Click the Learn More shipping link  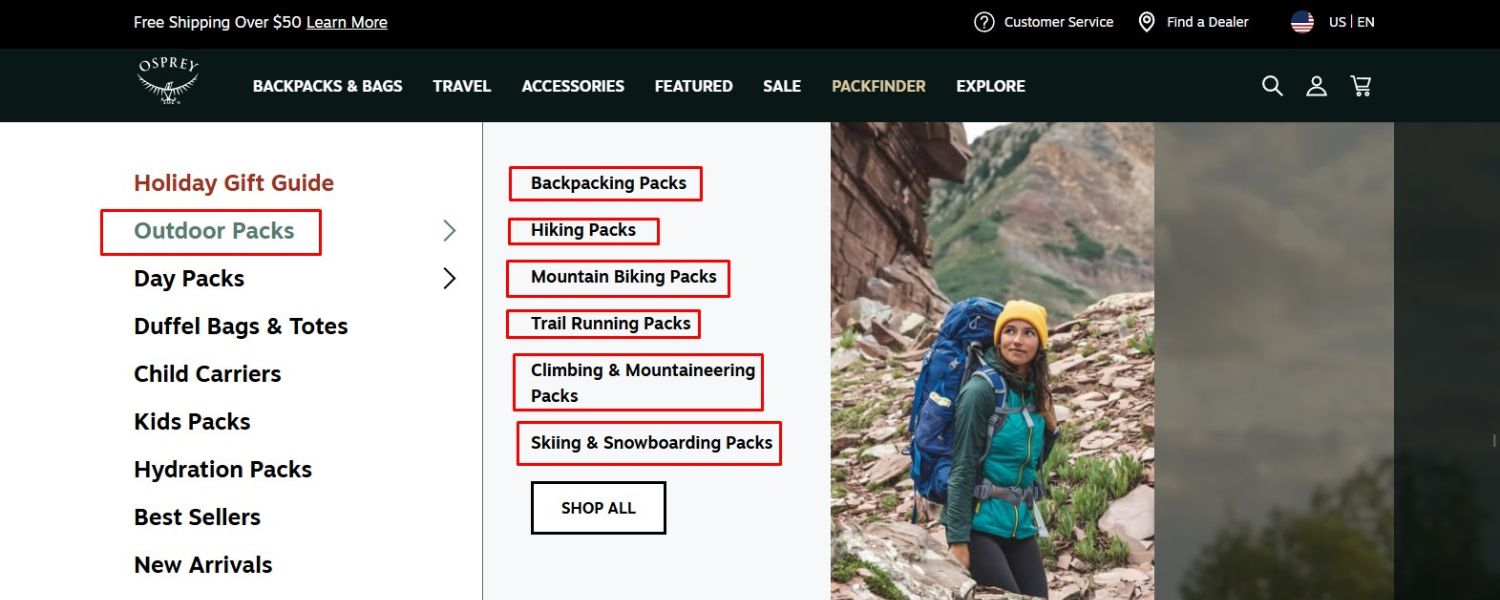[x=346, y=21]
